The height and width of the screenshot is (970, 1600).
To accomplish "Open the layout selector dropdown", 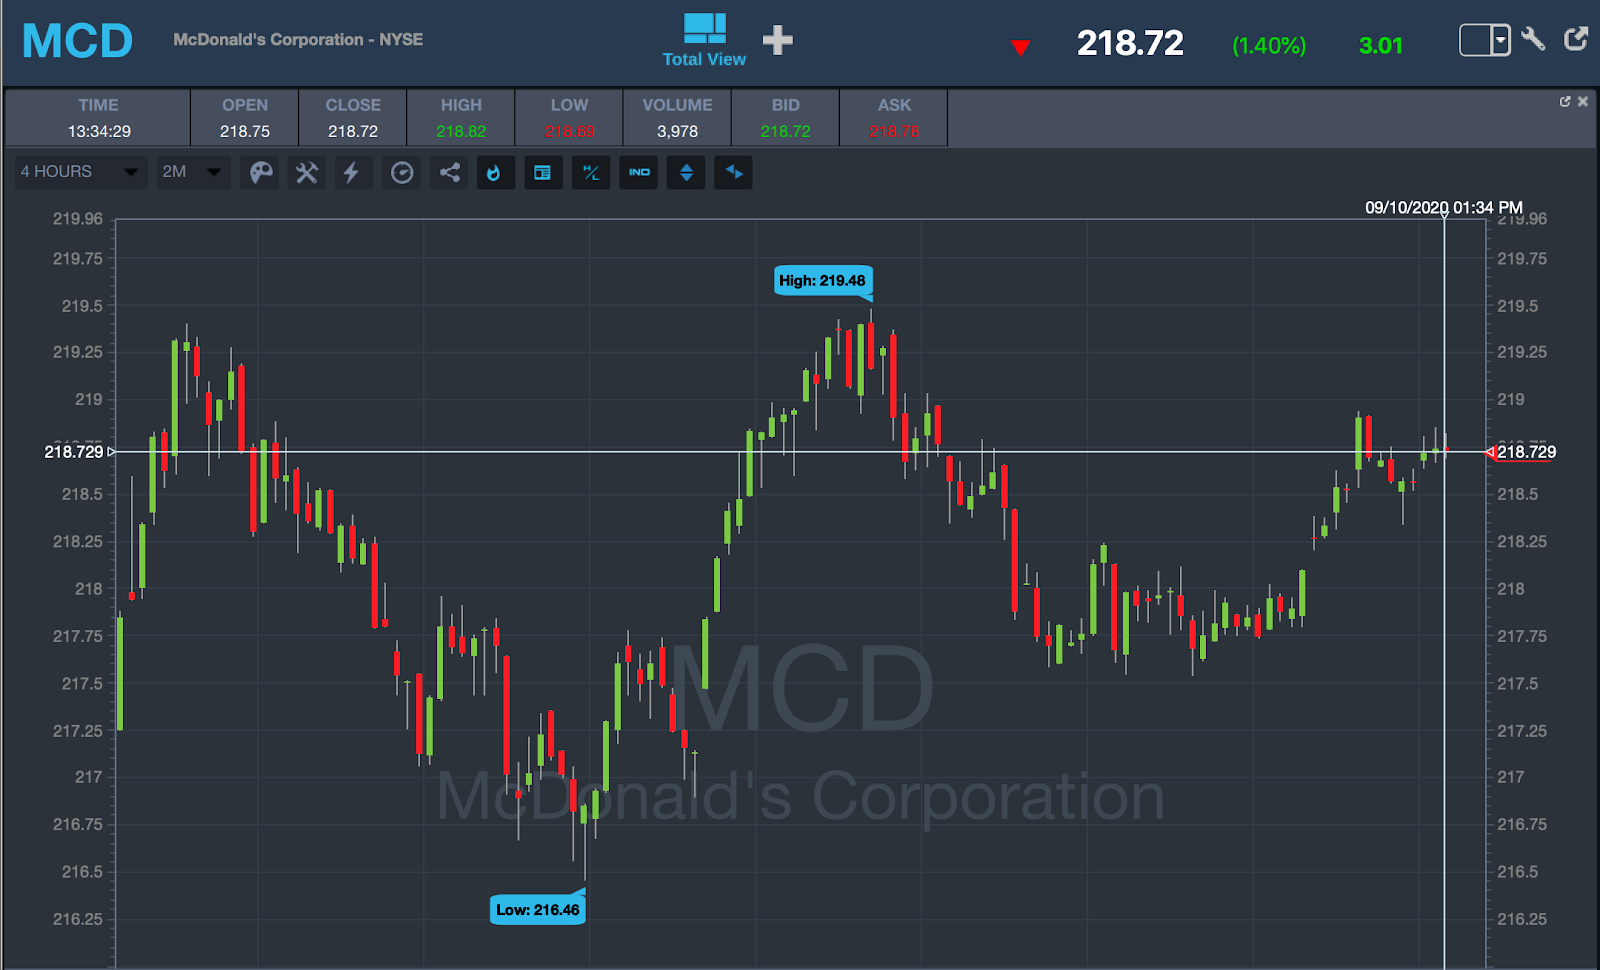I will pyautogui.click(x=1485, y=40).
